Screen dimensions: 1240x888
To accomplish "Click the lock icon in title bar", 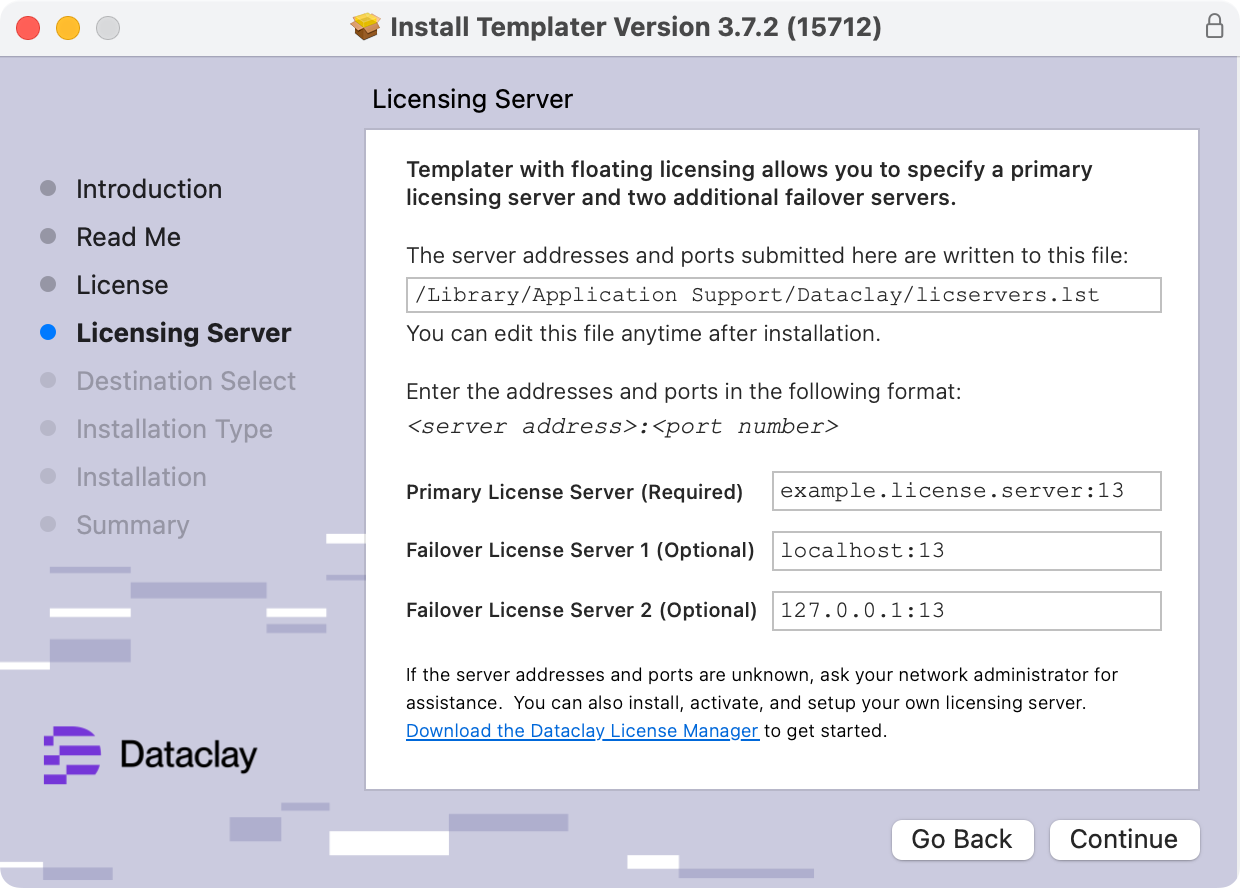I will tap(1214, 26).
